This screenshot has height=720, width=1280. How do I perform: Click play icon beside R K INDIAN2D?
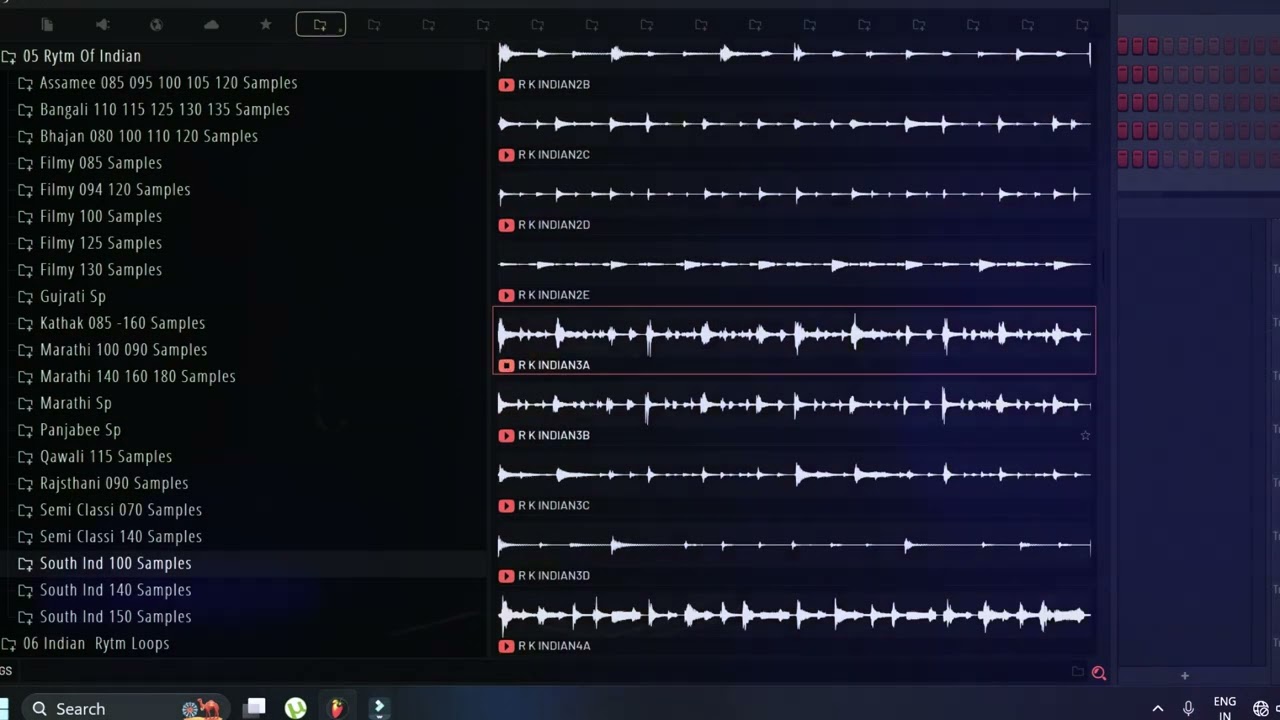pyautogui.click(x=506, y=225)
